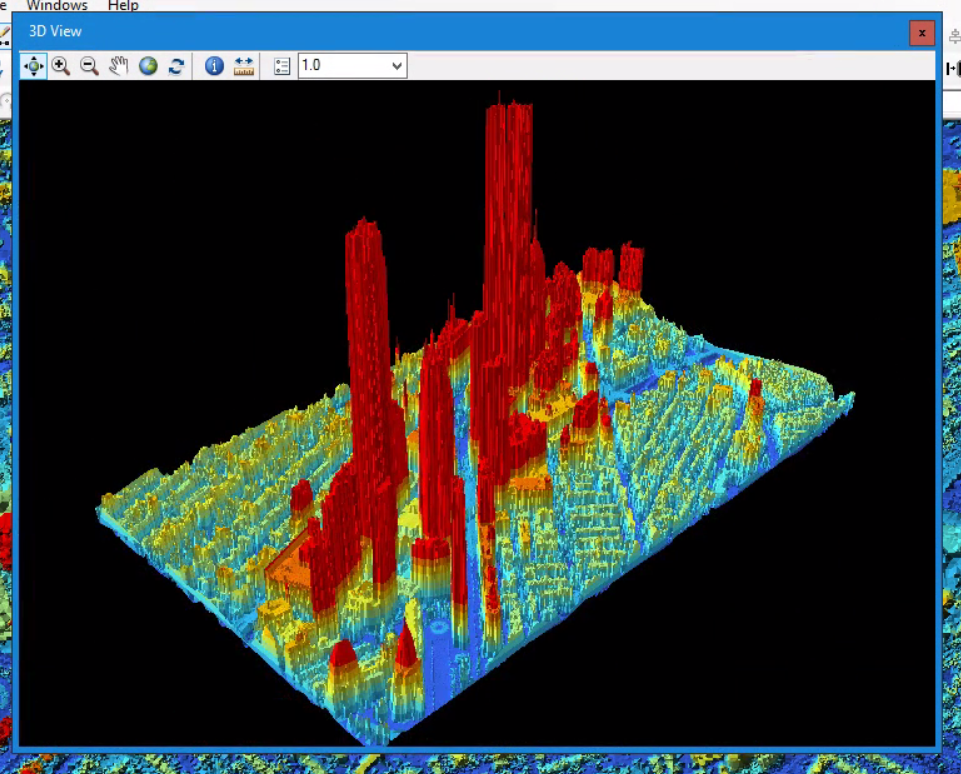961x774 pixels.
Task: Click the tool icon on the right window edge
Action: tap(953, 67)
